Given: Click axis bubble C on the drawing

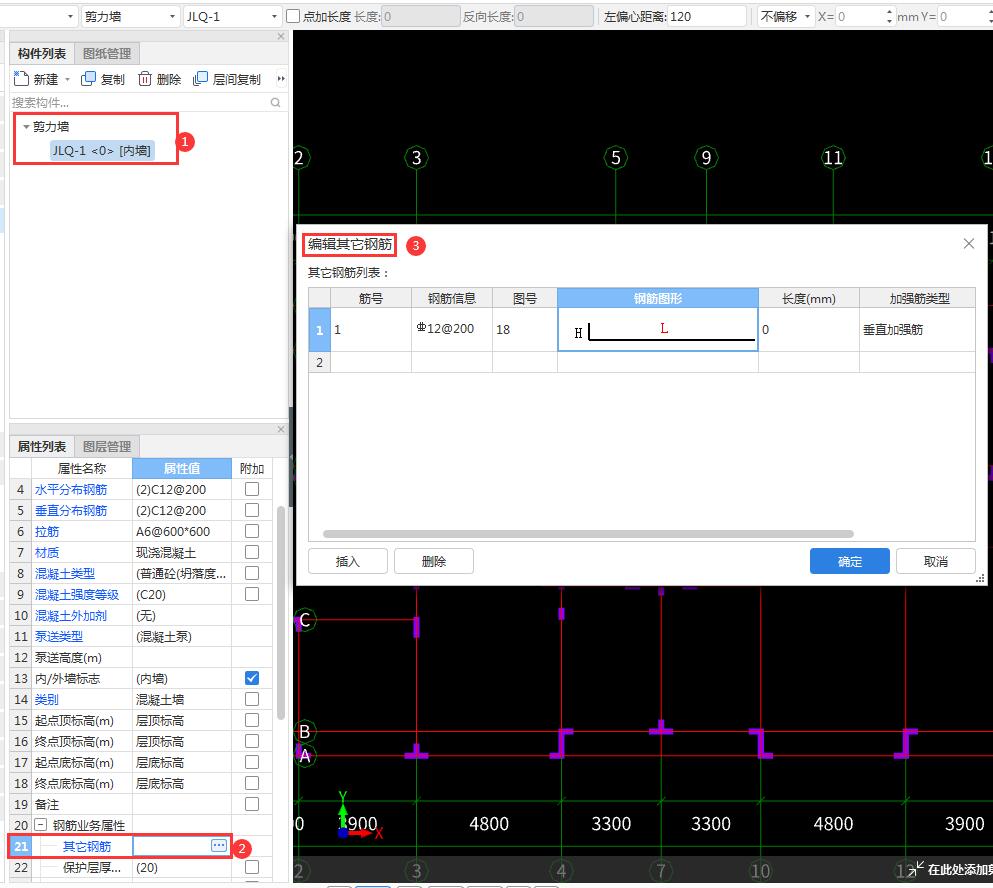Looking at the screenshot, I should pyautogui.click(x=305, y=619).
